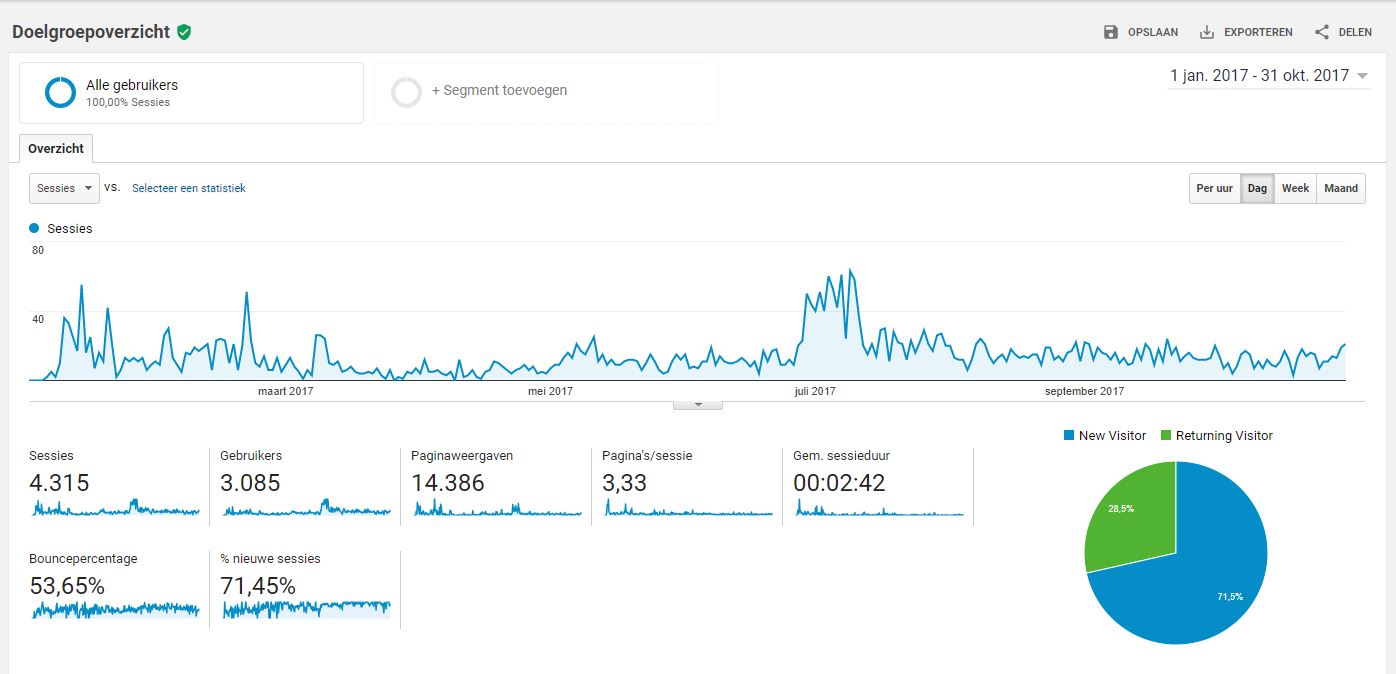The image size is (1396, 674).
Task: Click the Delen share icon
Action: pyautogui.click(x=1322, y=32)
